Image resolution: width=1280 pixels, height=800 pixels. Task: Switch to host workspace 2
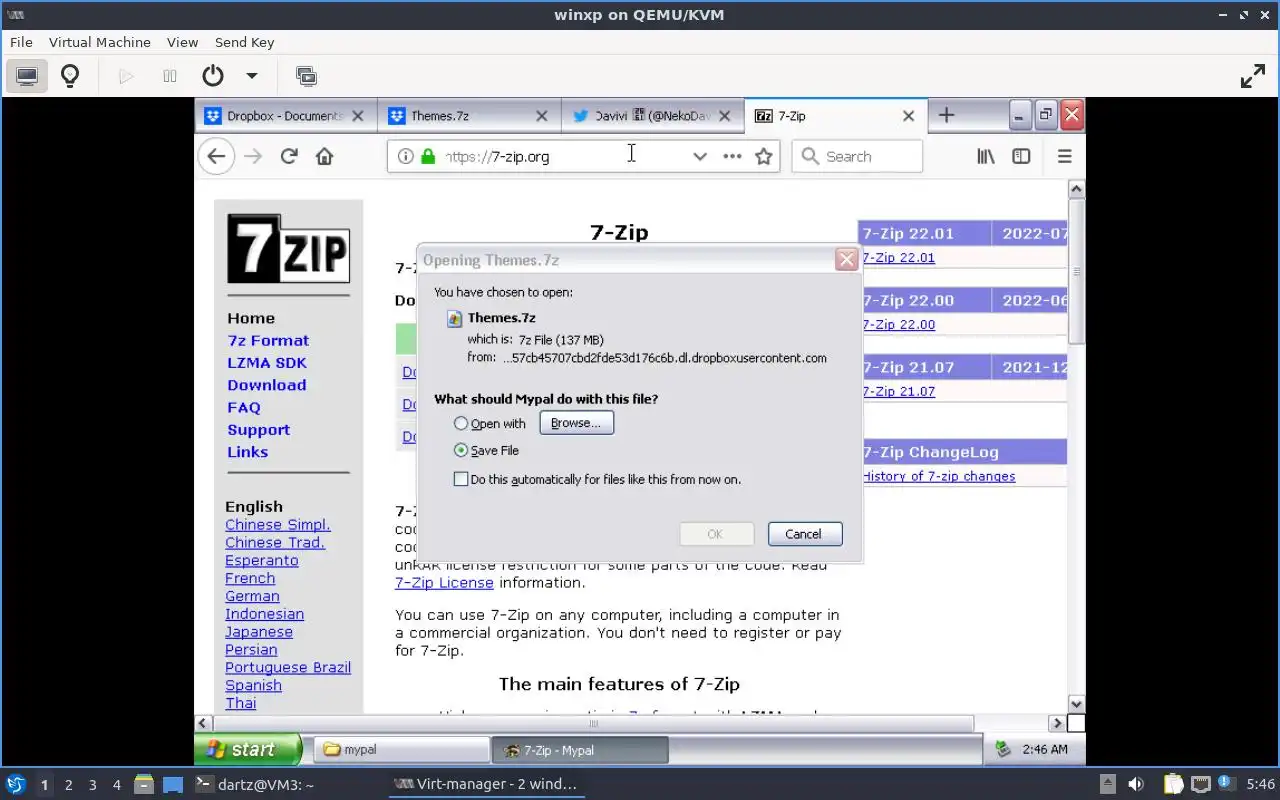(x=68, y=785)
